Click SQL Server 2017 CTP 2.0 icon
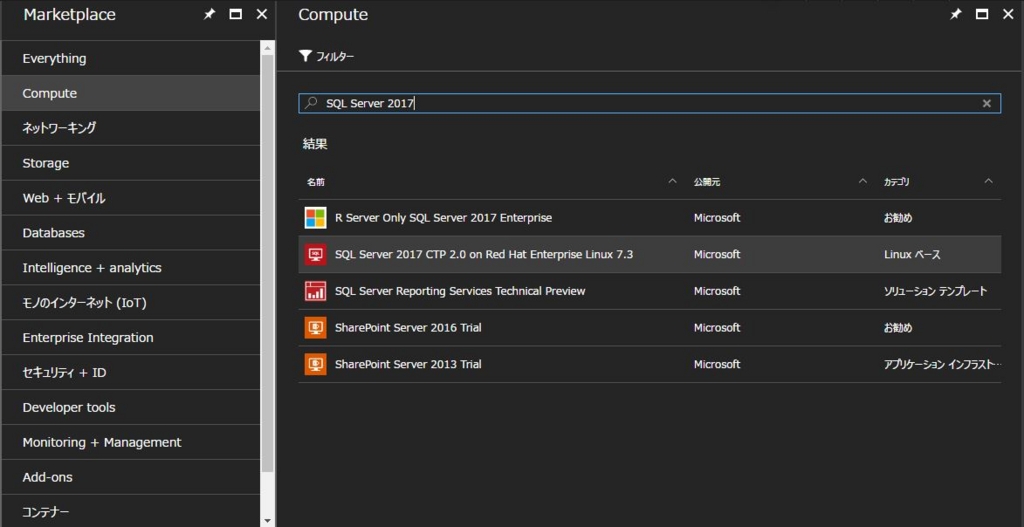The width and height of the screenshot is (1024, 527). pos(315,254)
